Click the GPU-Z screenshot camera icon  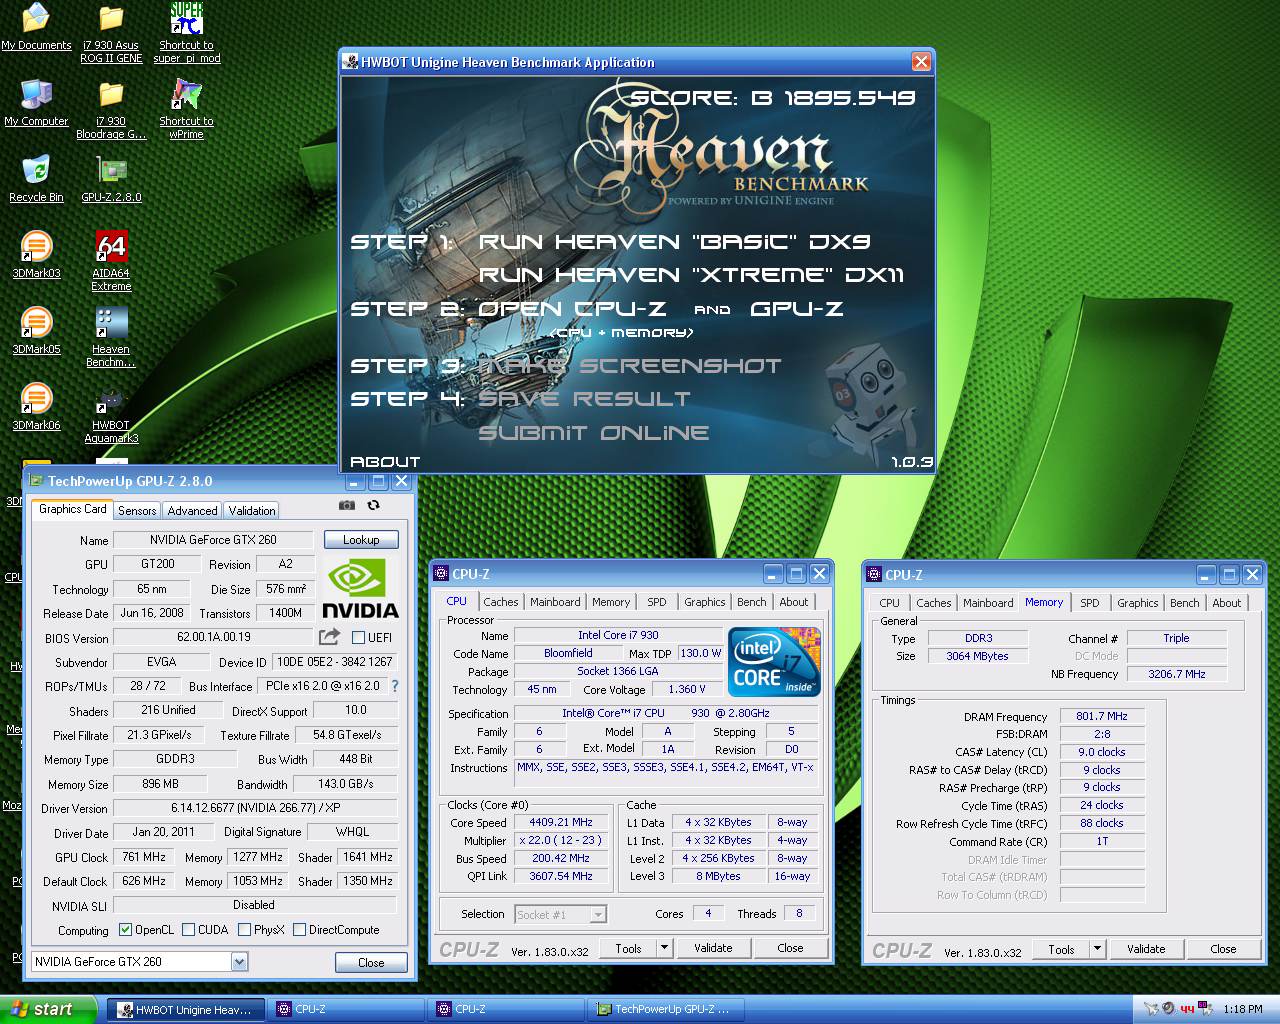click(347, 506)
